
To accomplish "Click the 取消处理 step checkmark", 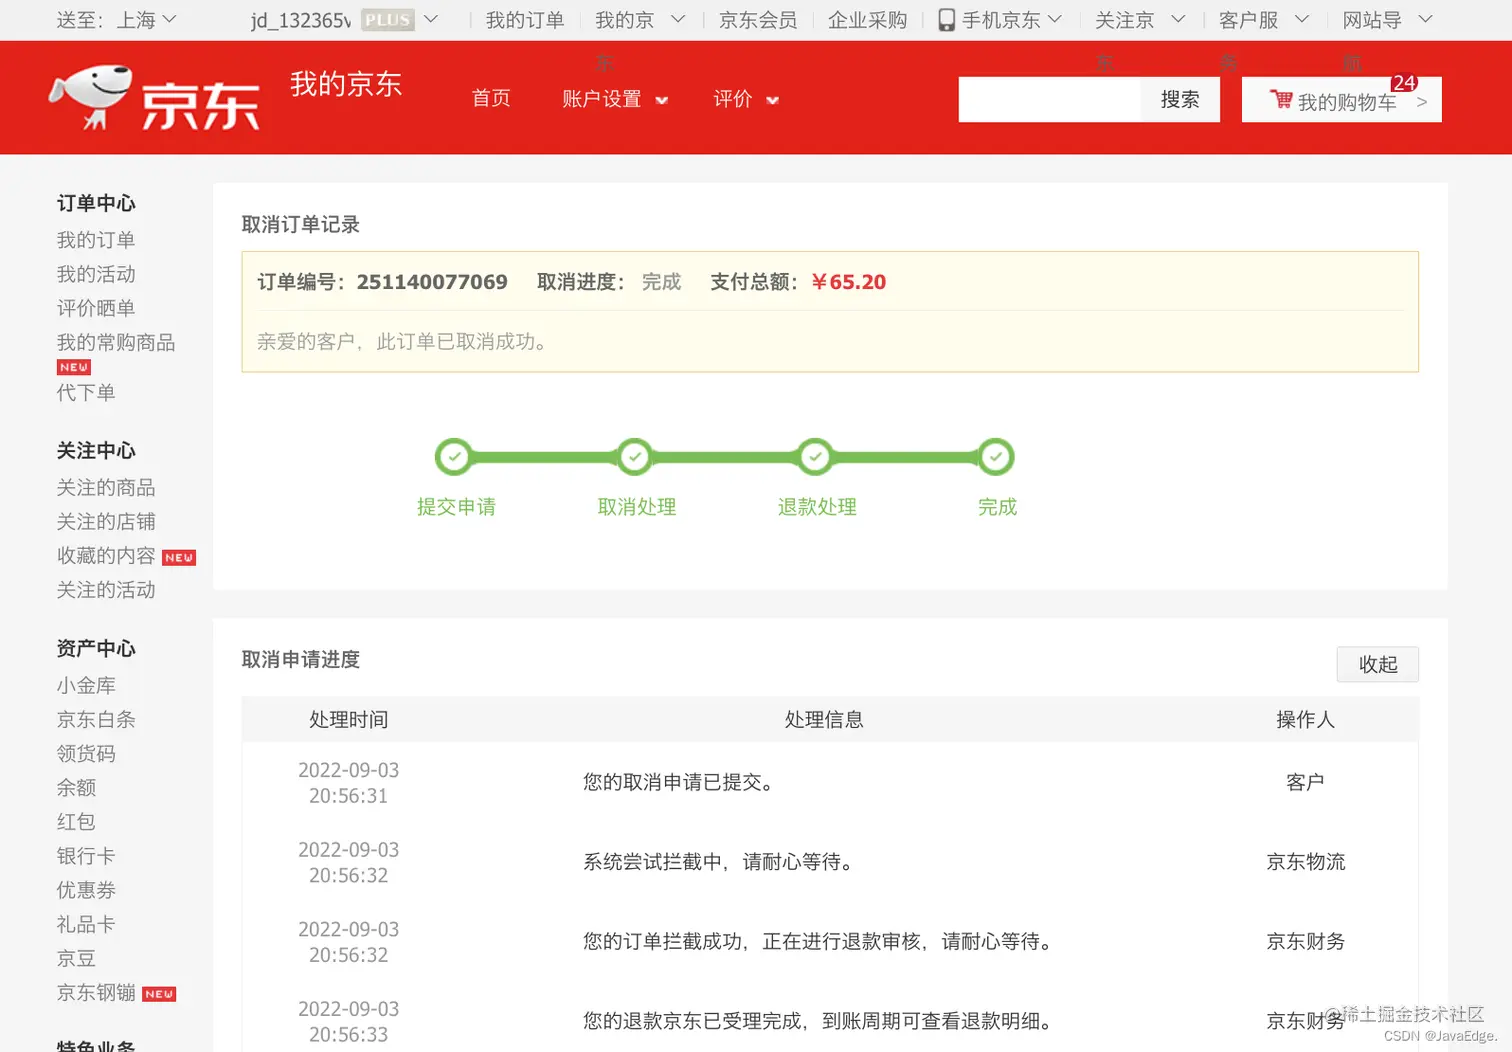I will pyautogui.click(x=635, y=457).
